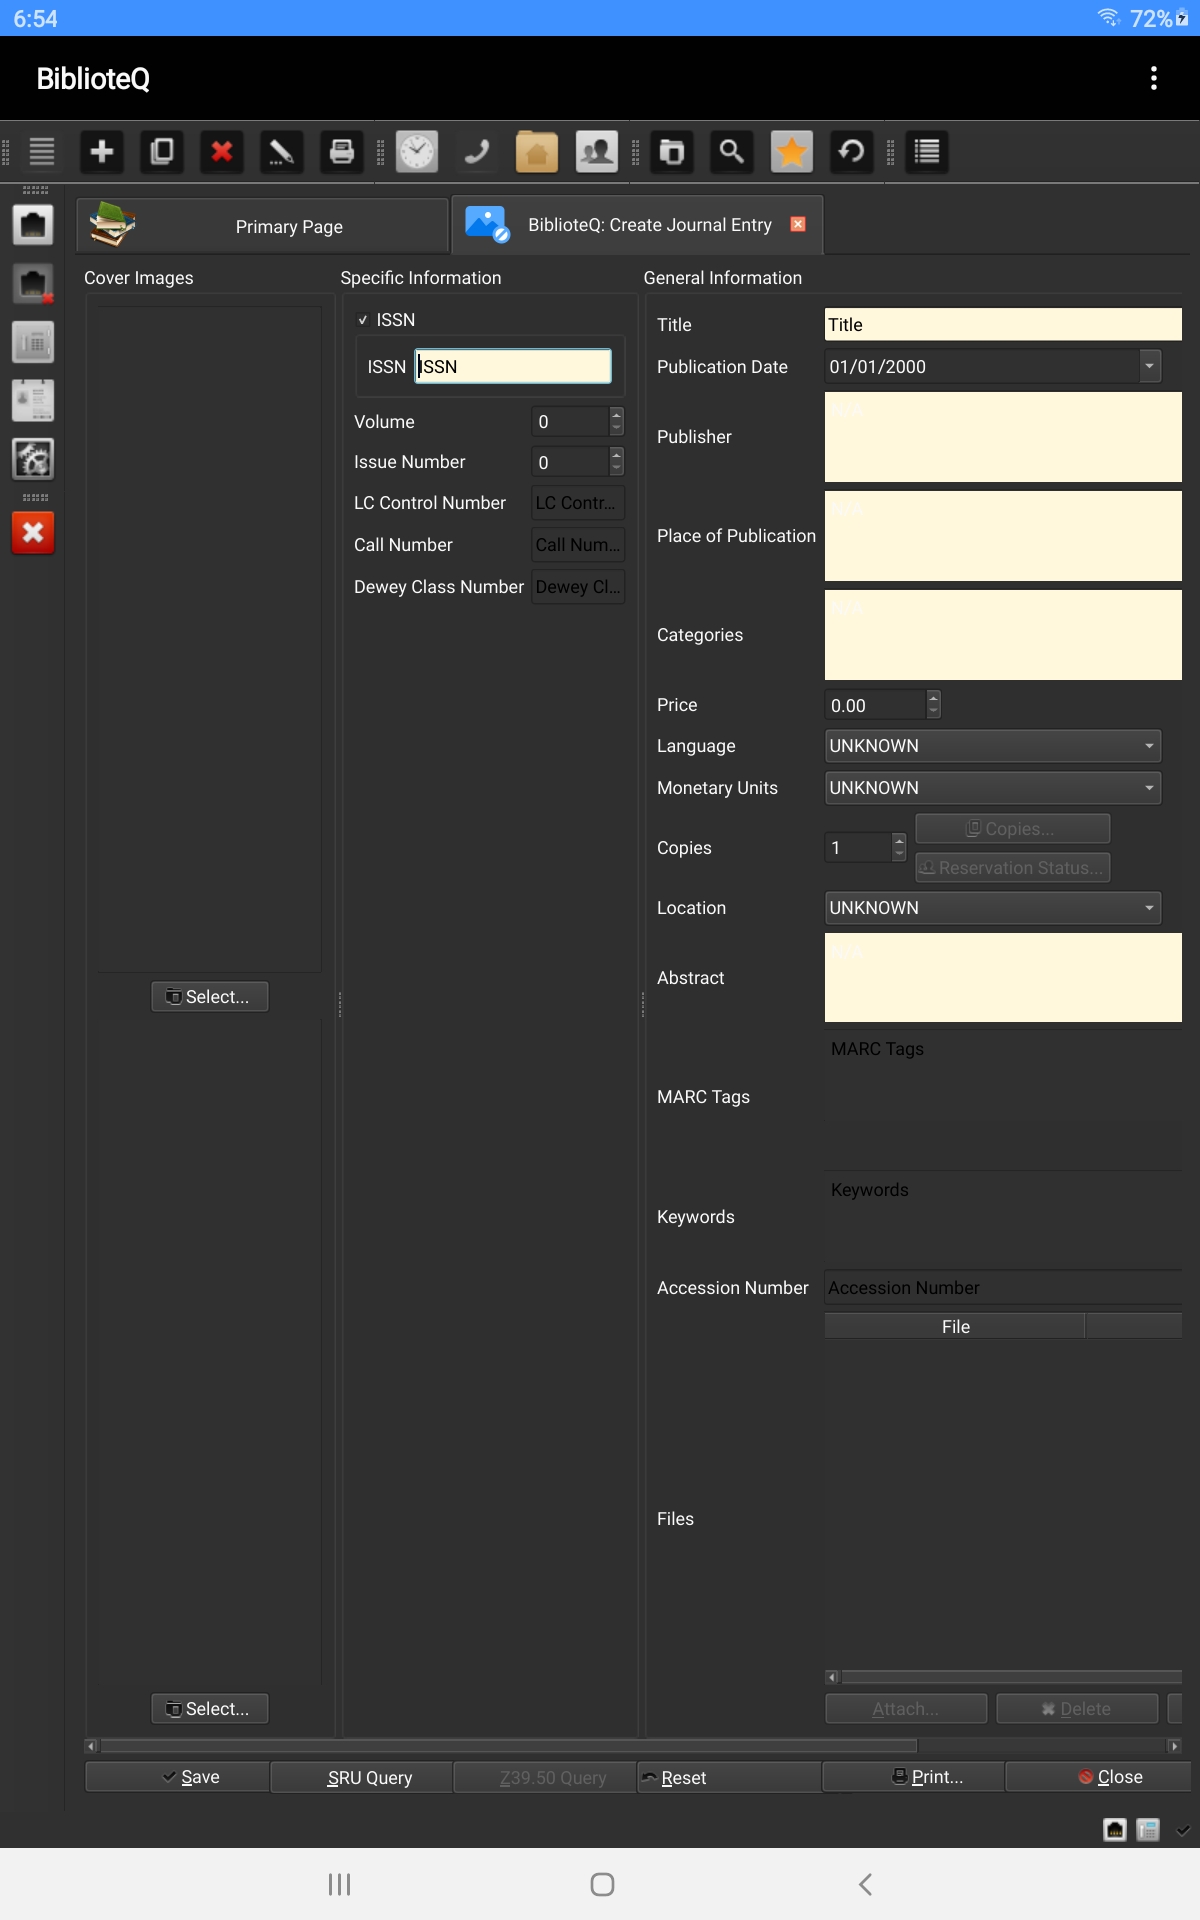Click the red X exit icon in sidebar
The height and width of the screenshot is (1920, 1200).
pos(33,533)
